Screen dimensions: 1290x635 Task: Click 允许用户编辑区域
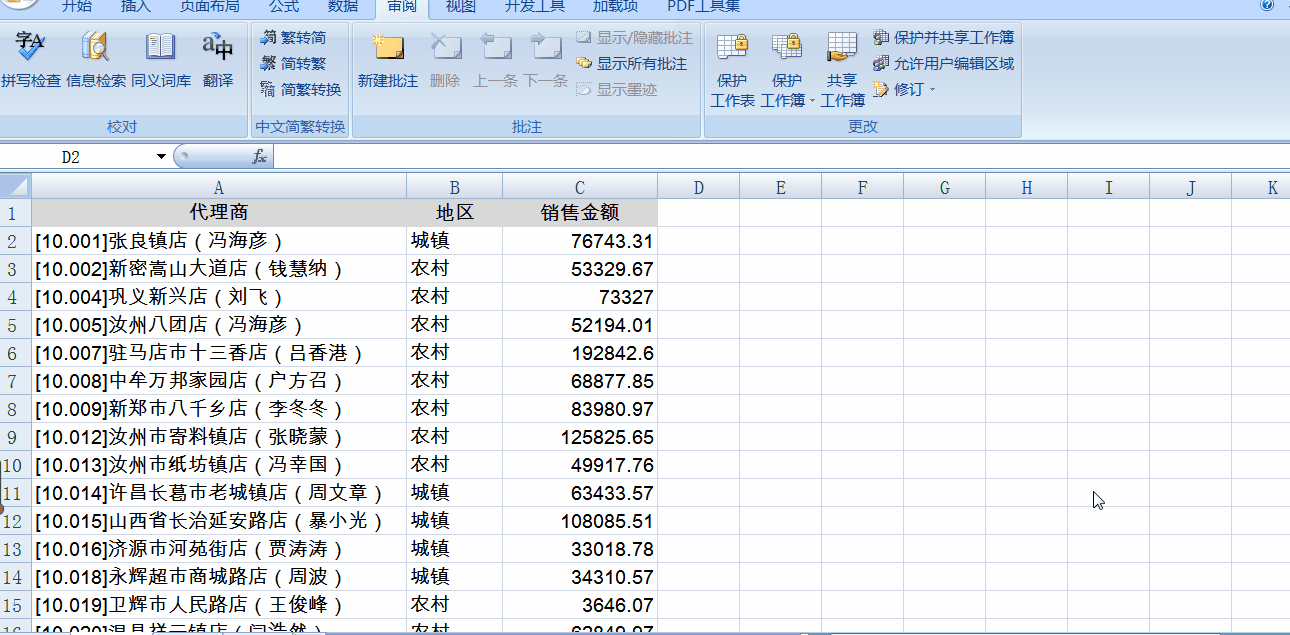943,63
